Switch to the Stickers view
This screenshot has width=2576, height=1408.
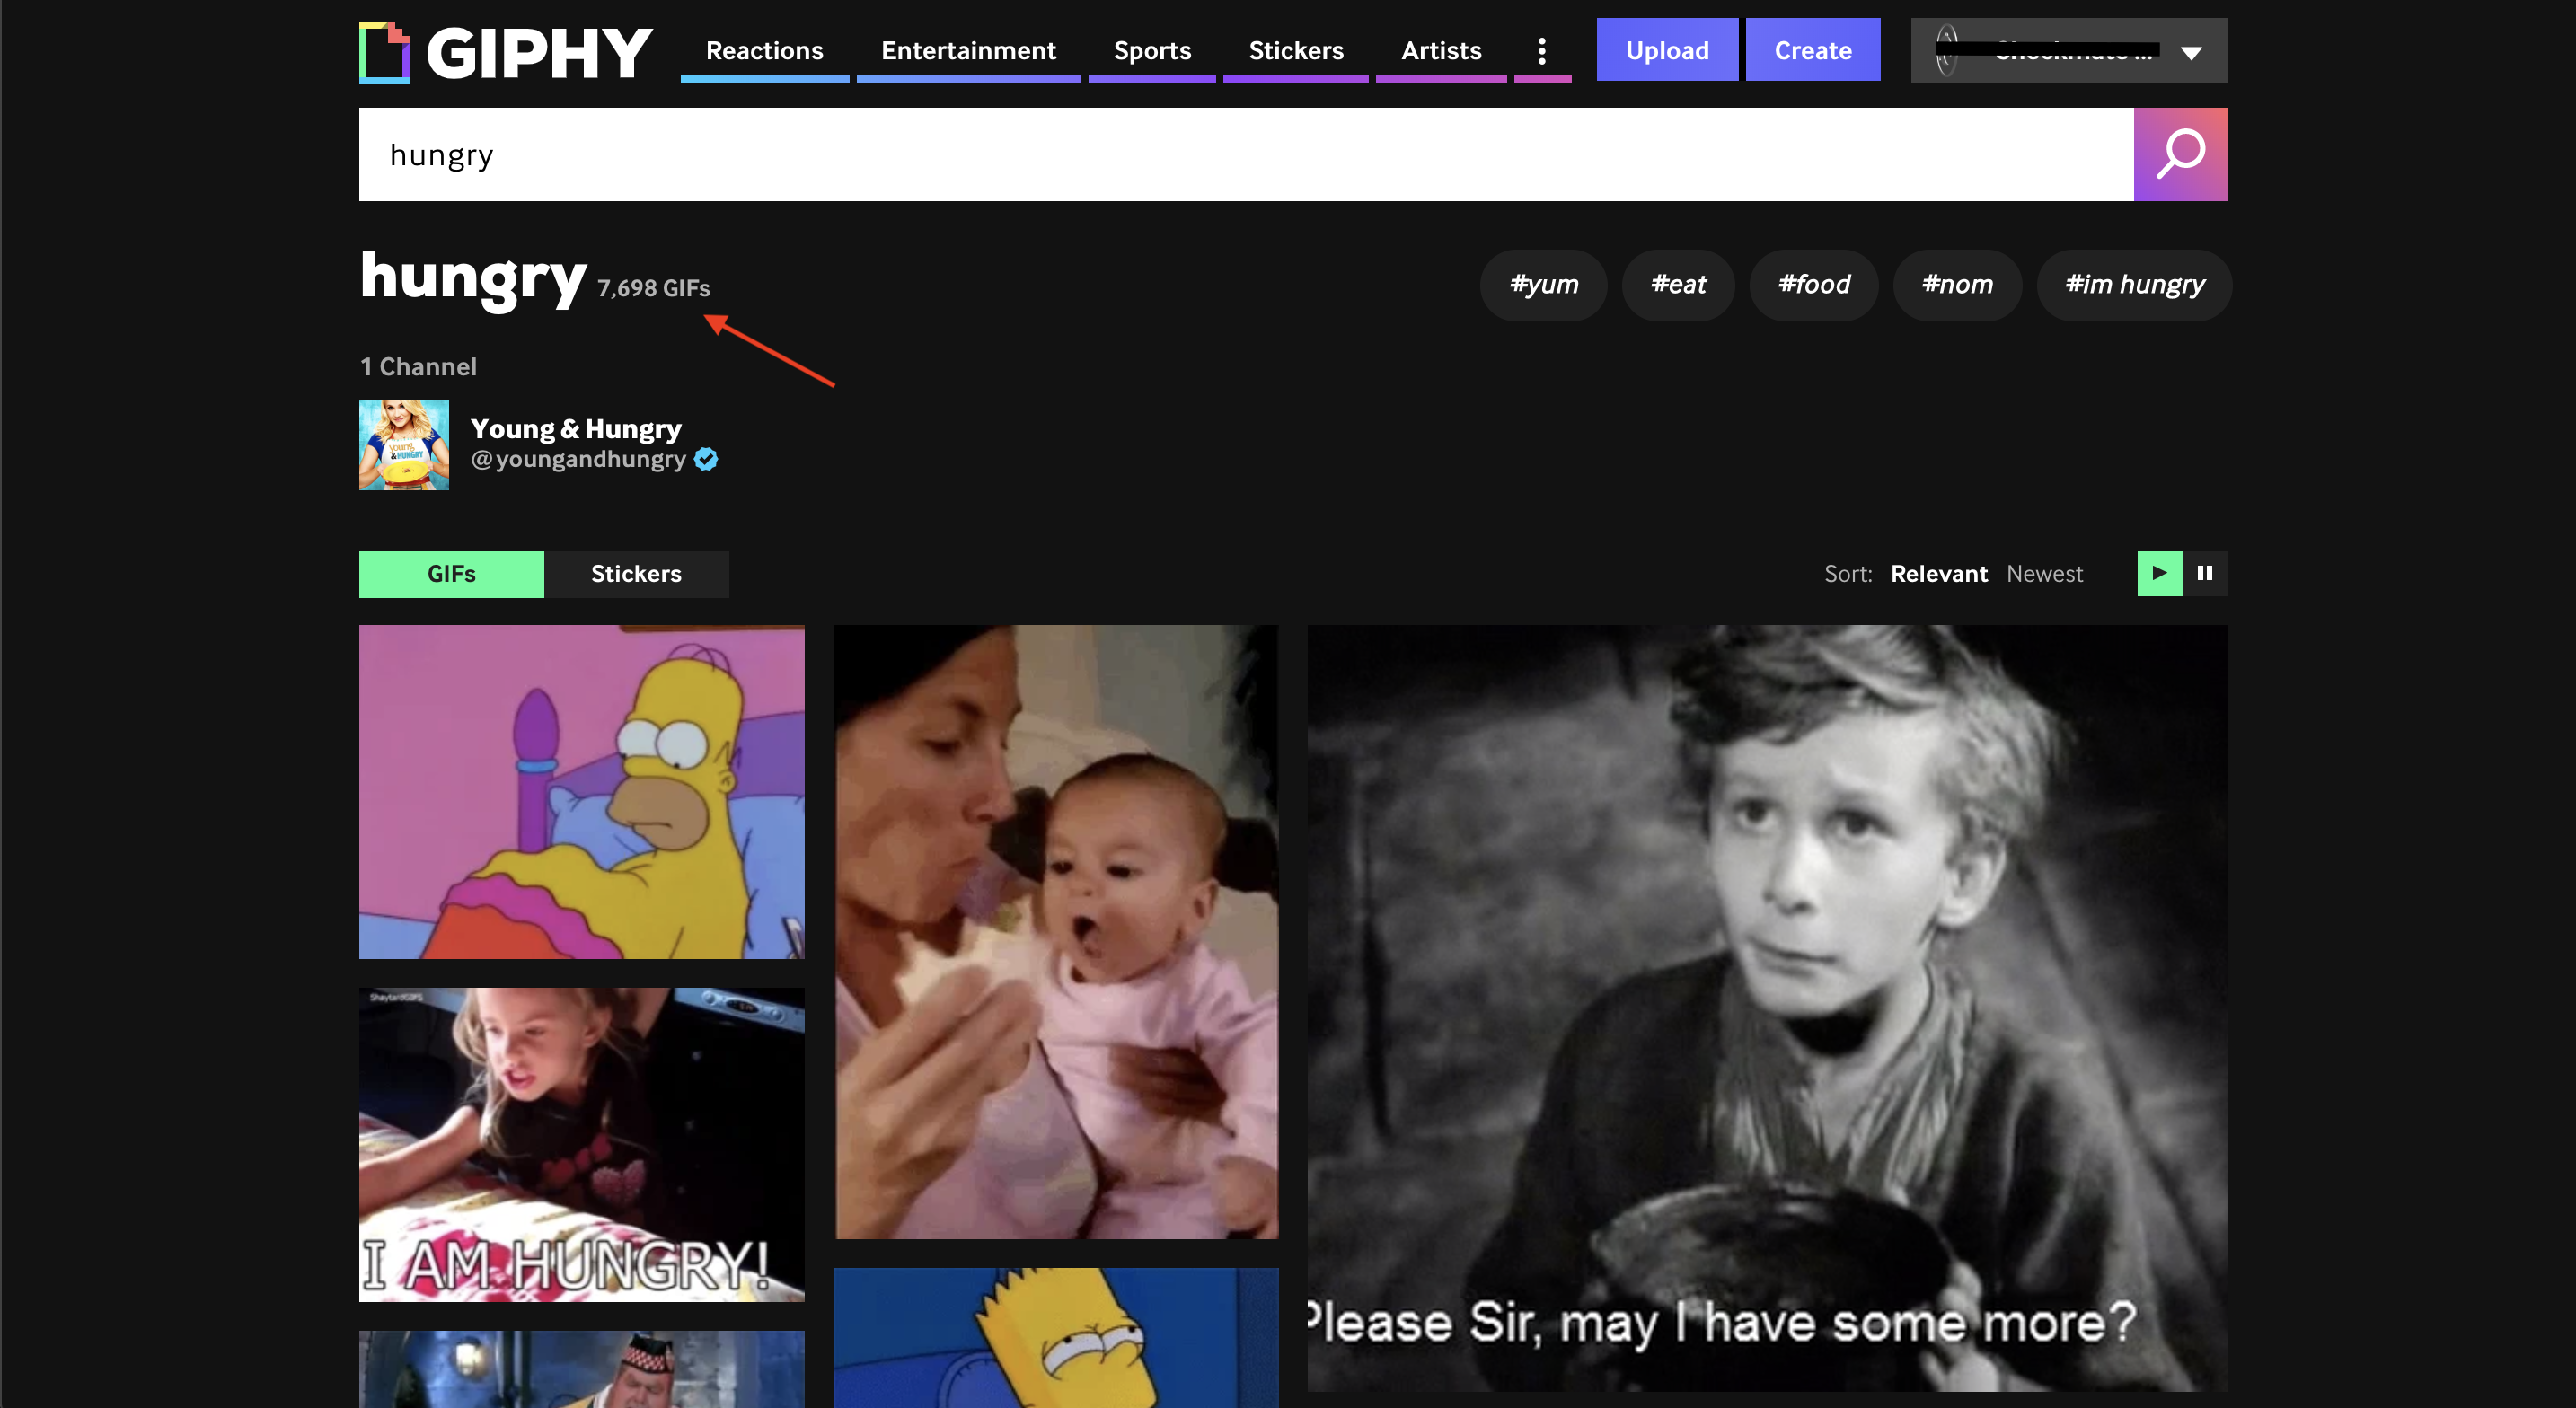pos(636,574)
